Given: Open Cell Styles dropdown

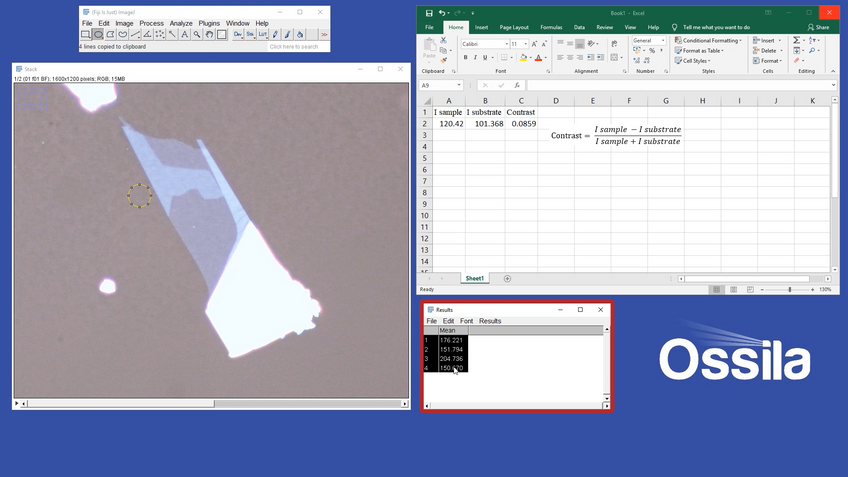Looking at the screenshot, I should (x=693, y=61).
